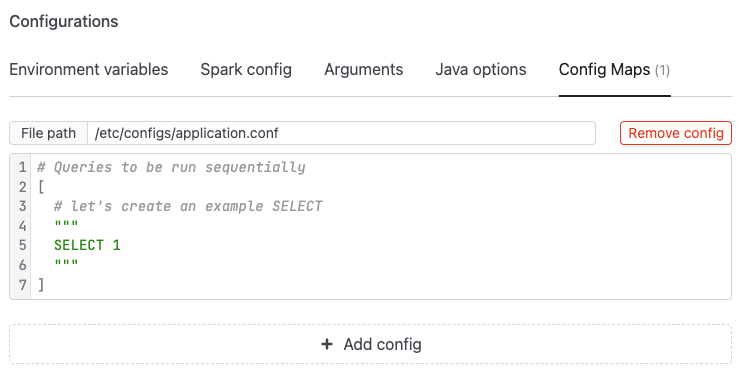Focus the File path input field

[x=341, y=133]
